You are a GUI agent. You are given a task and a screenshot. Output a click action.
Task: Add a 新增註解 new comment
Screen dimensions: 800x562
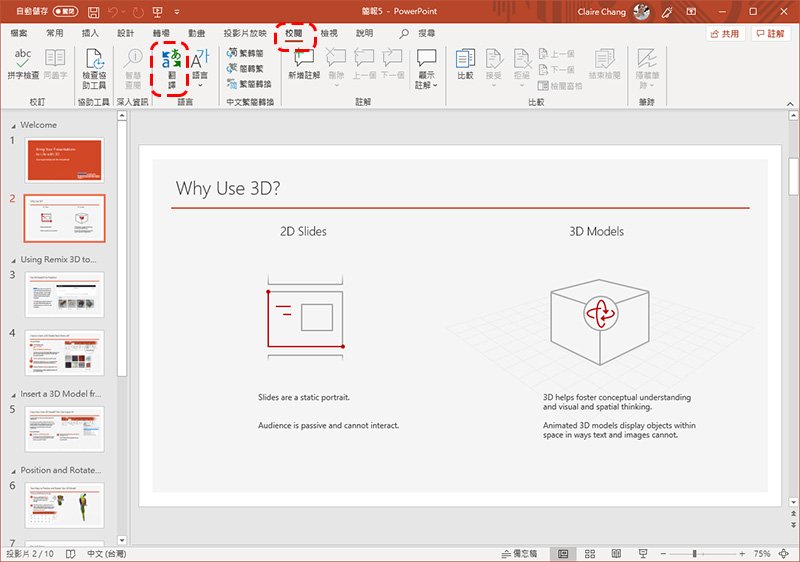pyautogui.click(x=304, y=65)
